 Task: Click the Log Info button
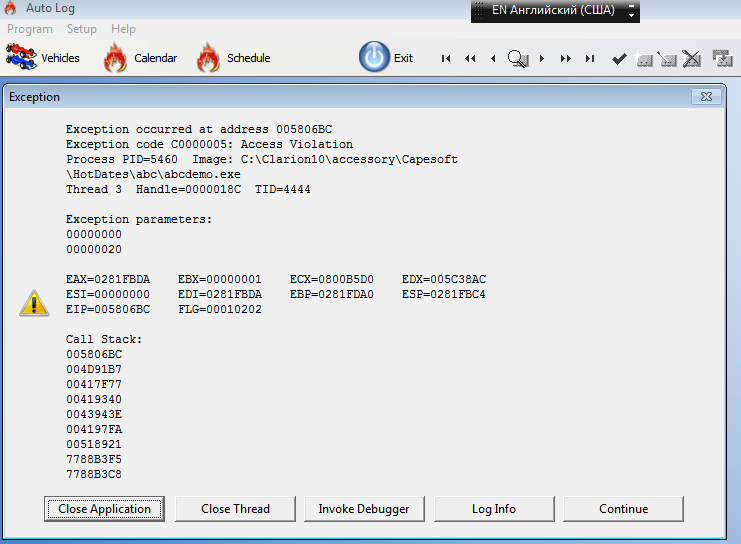[493, 509]
